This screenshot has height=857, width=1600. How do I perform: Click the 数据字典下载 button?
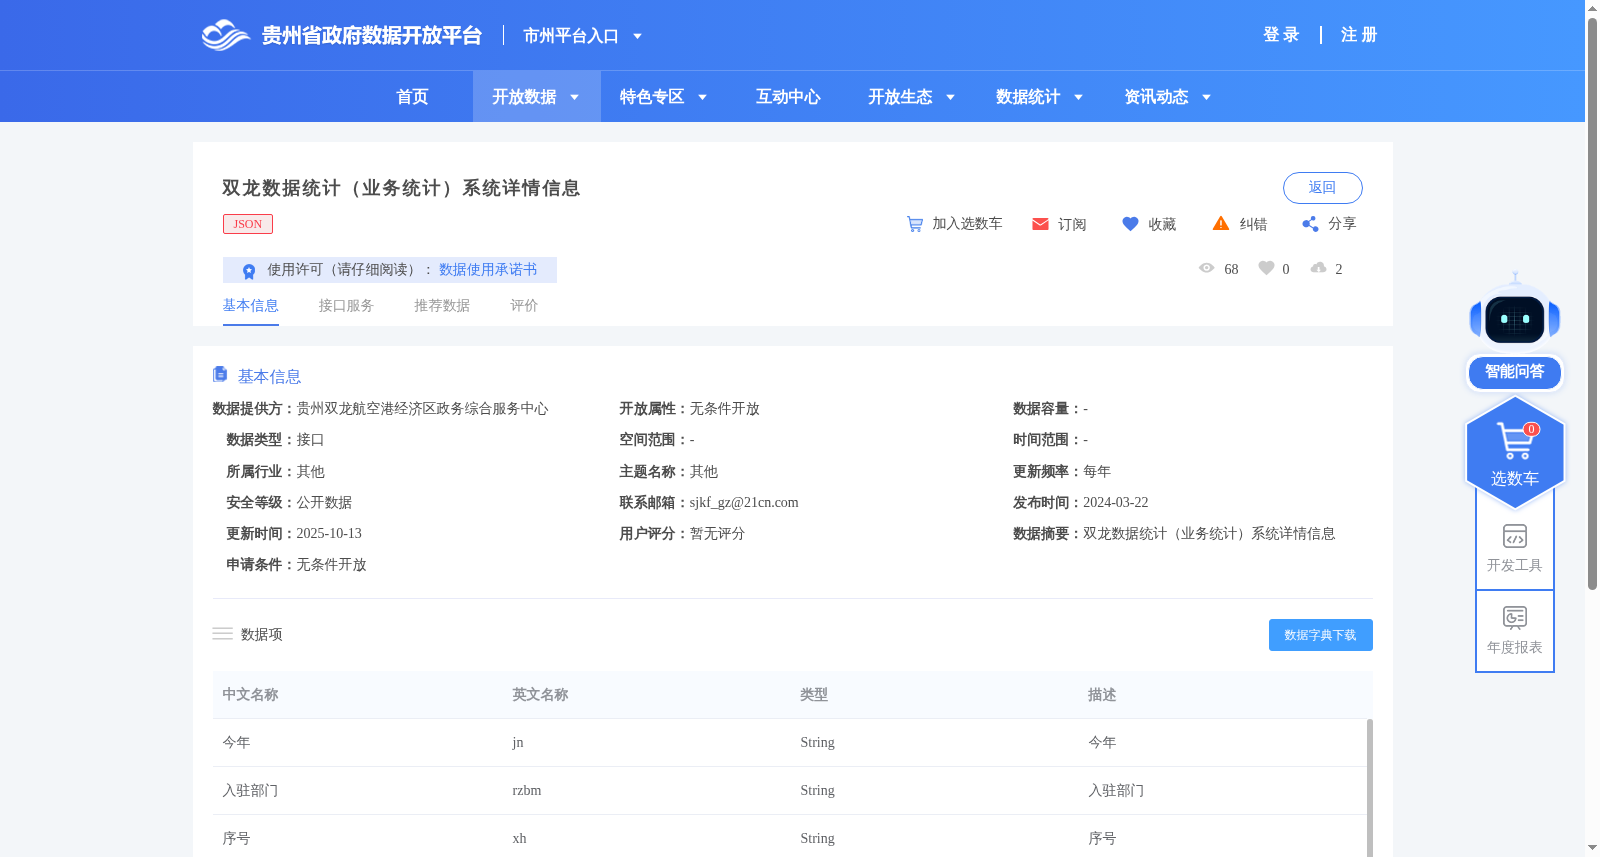point(1320,635)
